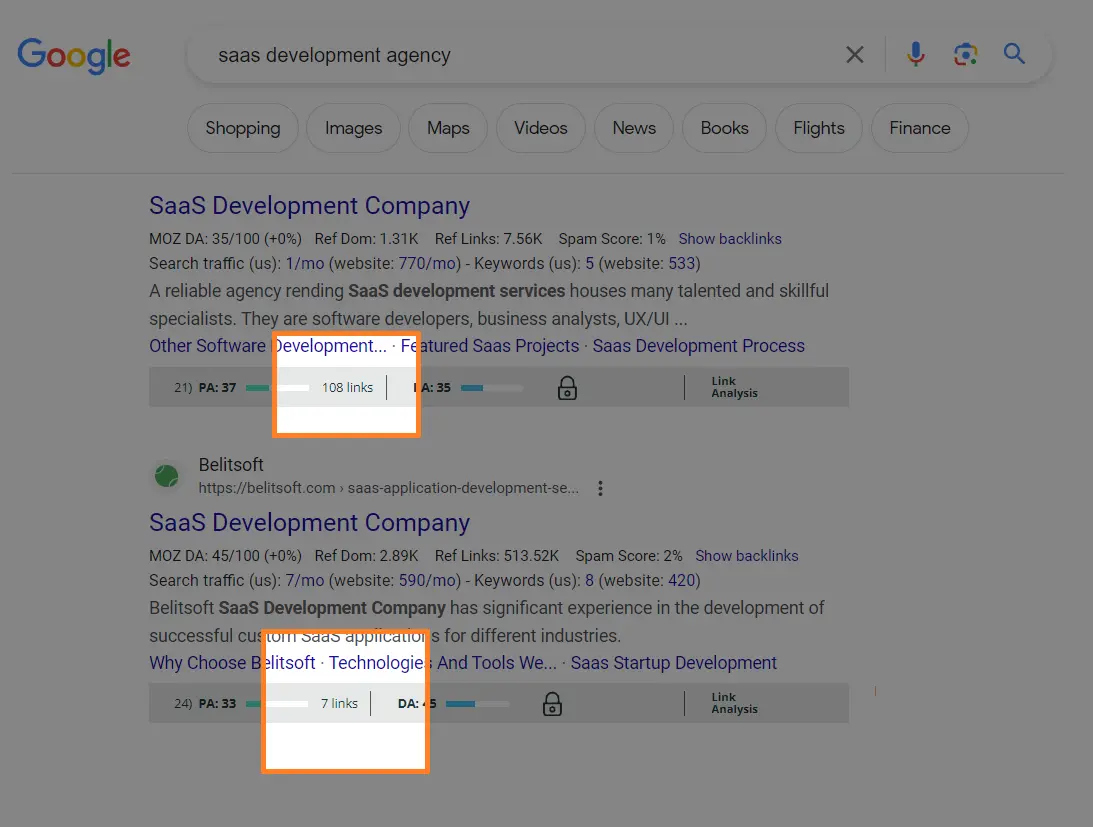Open the Maps results tab
The width and height of the screenshot is (1093, 827).
pyautogui.click(x=448, y=128)
